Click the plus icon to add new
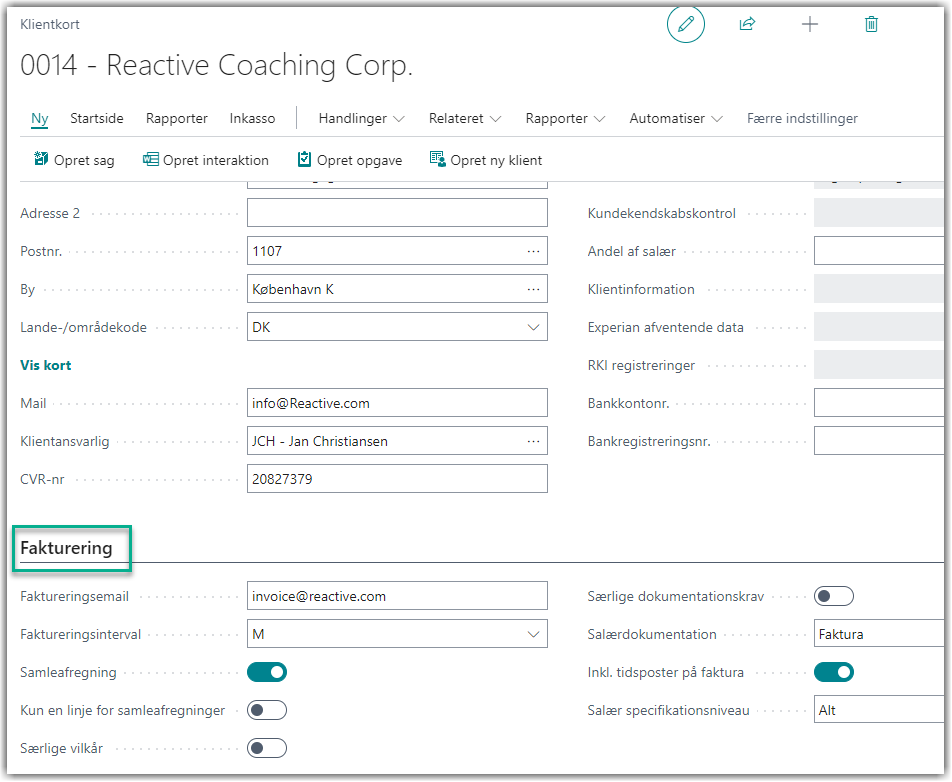Screen dimensions: 952x782 point(810,25)
